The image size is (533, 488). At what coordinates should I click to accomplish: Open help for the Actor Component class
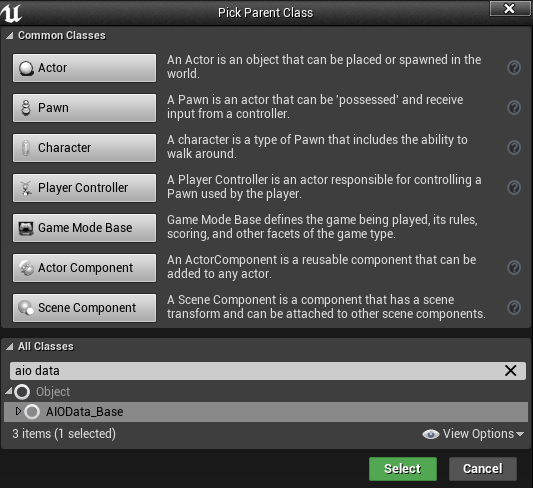[514, 267]
